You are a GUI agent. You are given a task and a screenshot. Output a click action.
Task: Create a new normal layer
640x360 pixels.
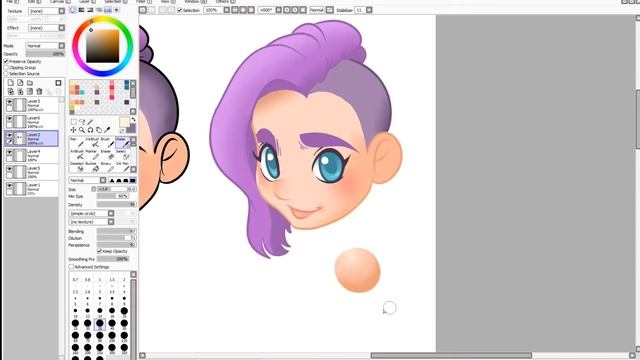click(x=11, y=83)
